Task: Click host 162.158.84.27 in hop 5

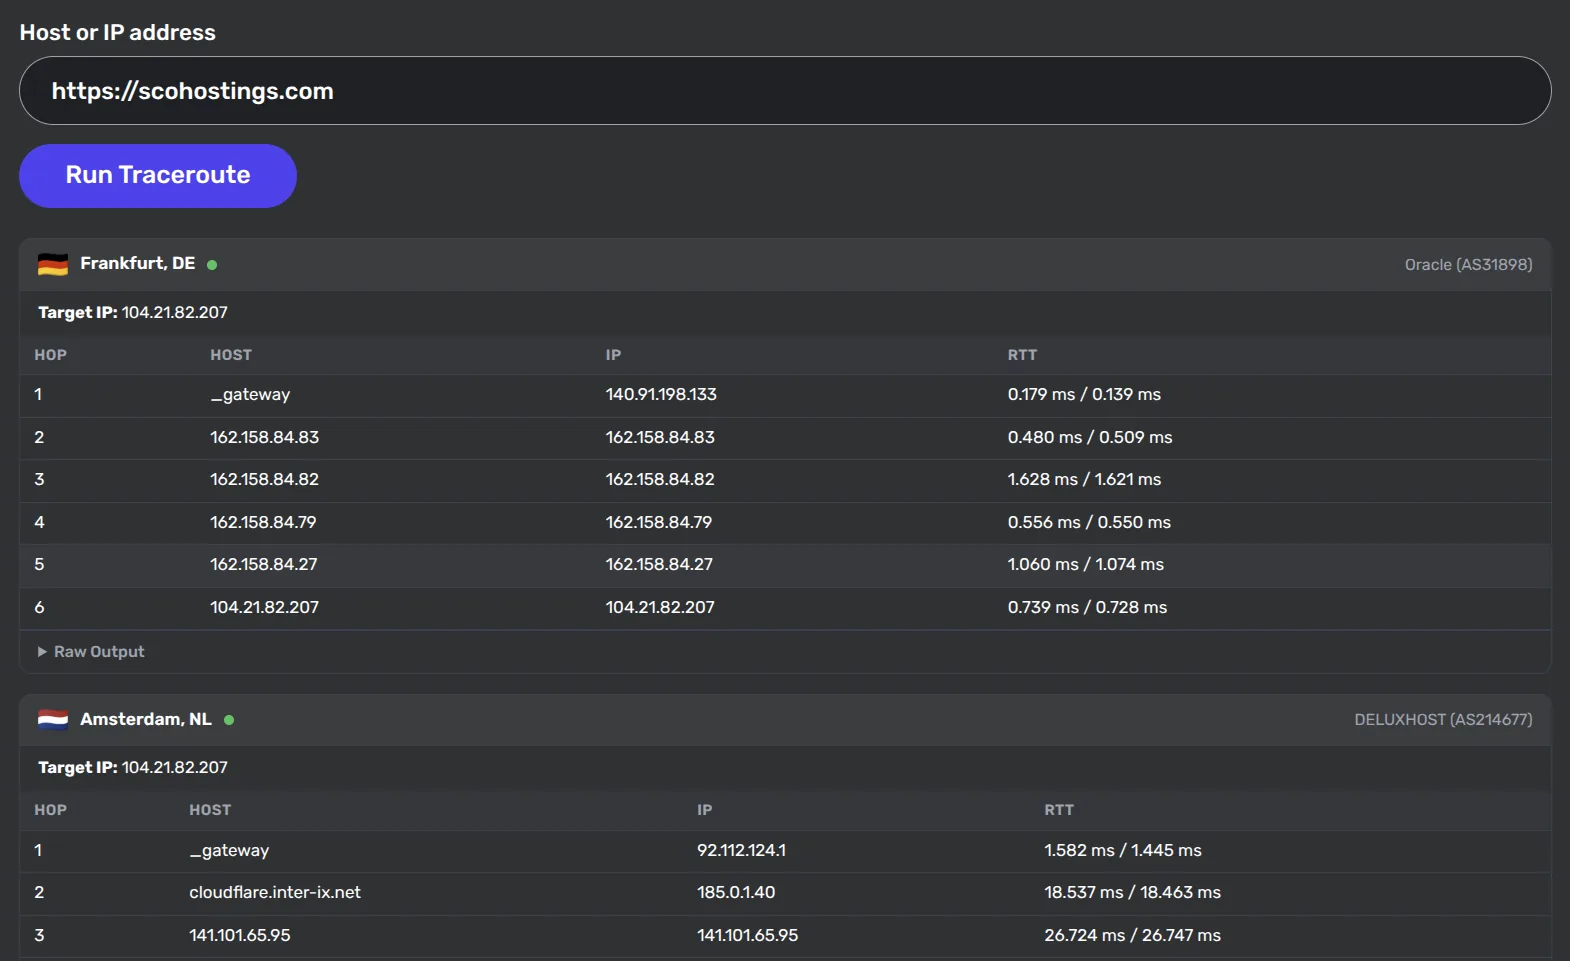Action: click(x=264, y=565)
